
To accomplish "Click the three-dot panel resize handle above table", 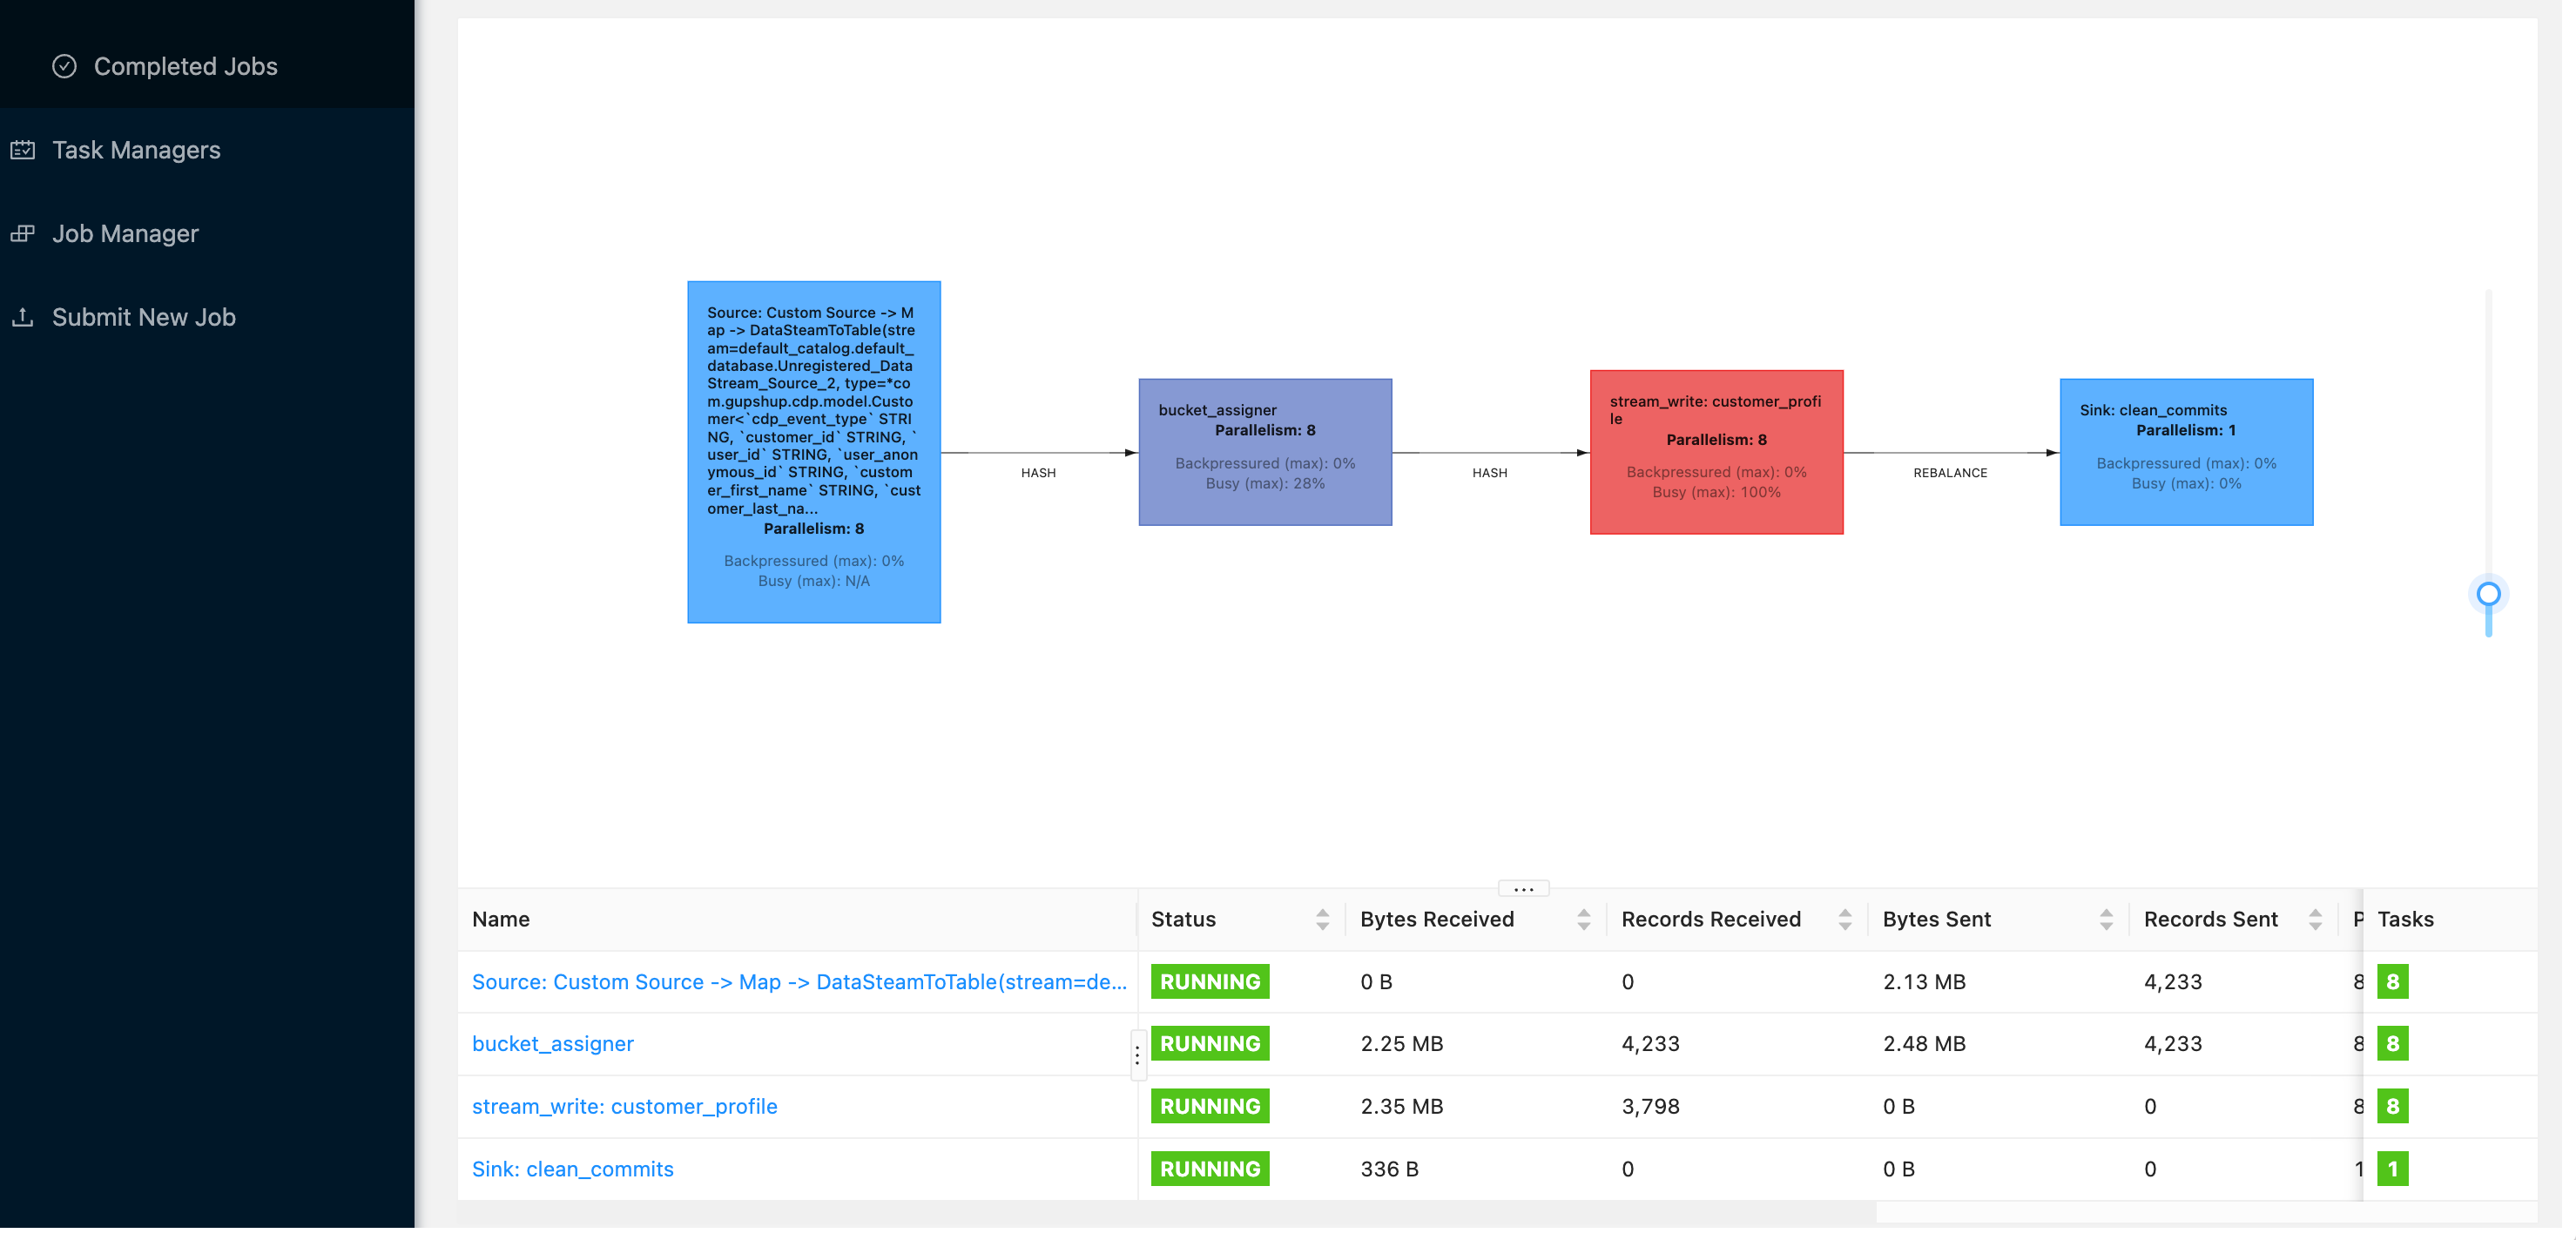I will click(1522, 888).
